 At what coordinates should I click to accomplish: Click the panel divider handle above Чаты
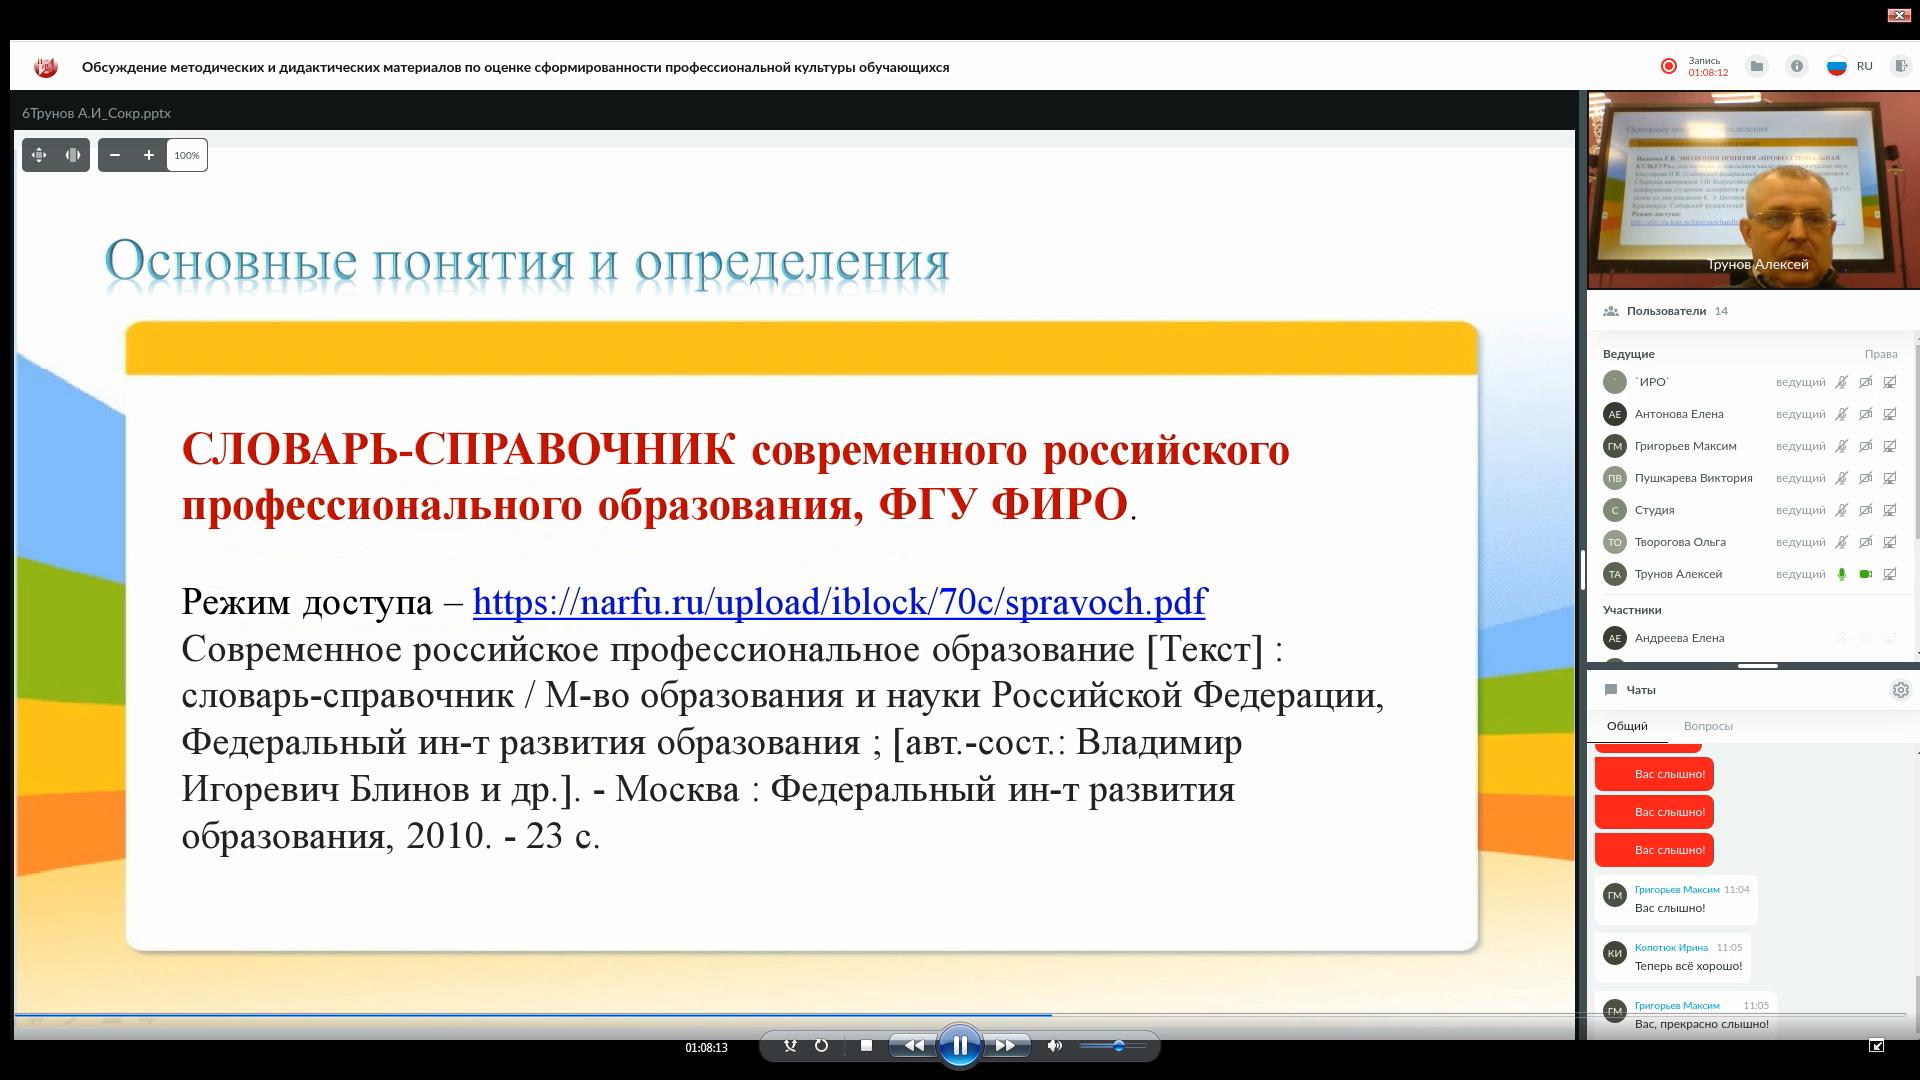pyautogui.click(x=1757, y=666)
